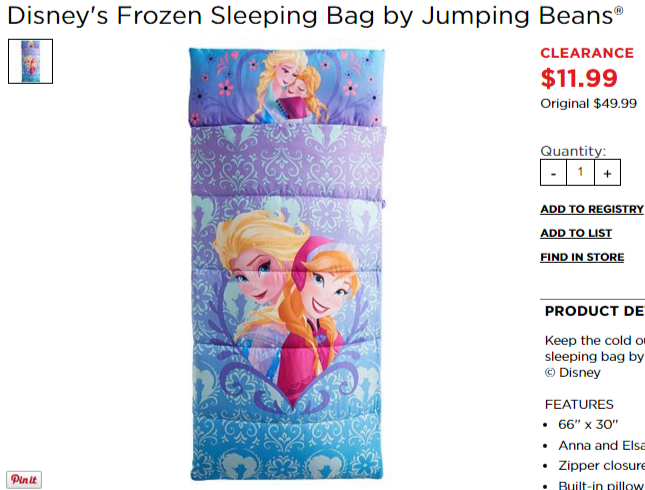Image resolution: width=645 pixels, height=490 pixels.
Task: Click the Add to List link
Action: click(576, 233)
